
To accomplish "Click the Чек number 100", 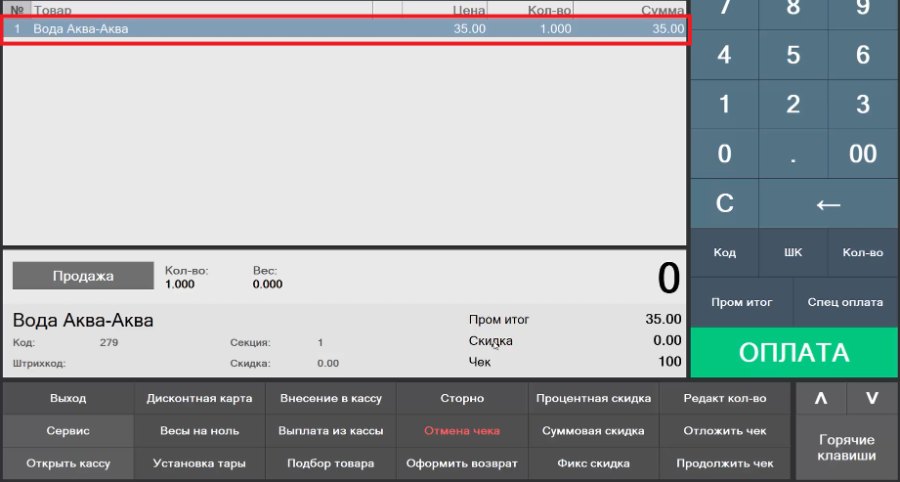I will click(x=670, y=362).
